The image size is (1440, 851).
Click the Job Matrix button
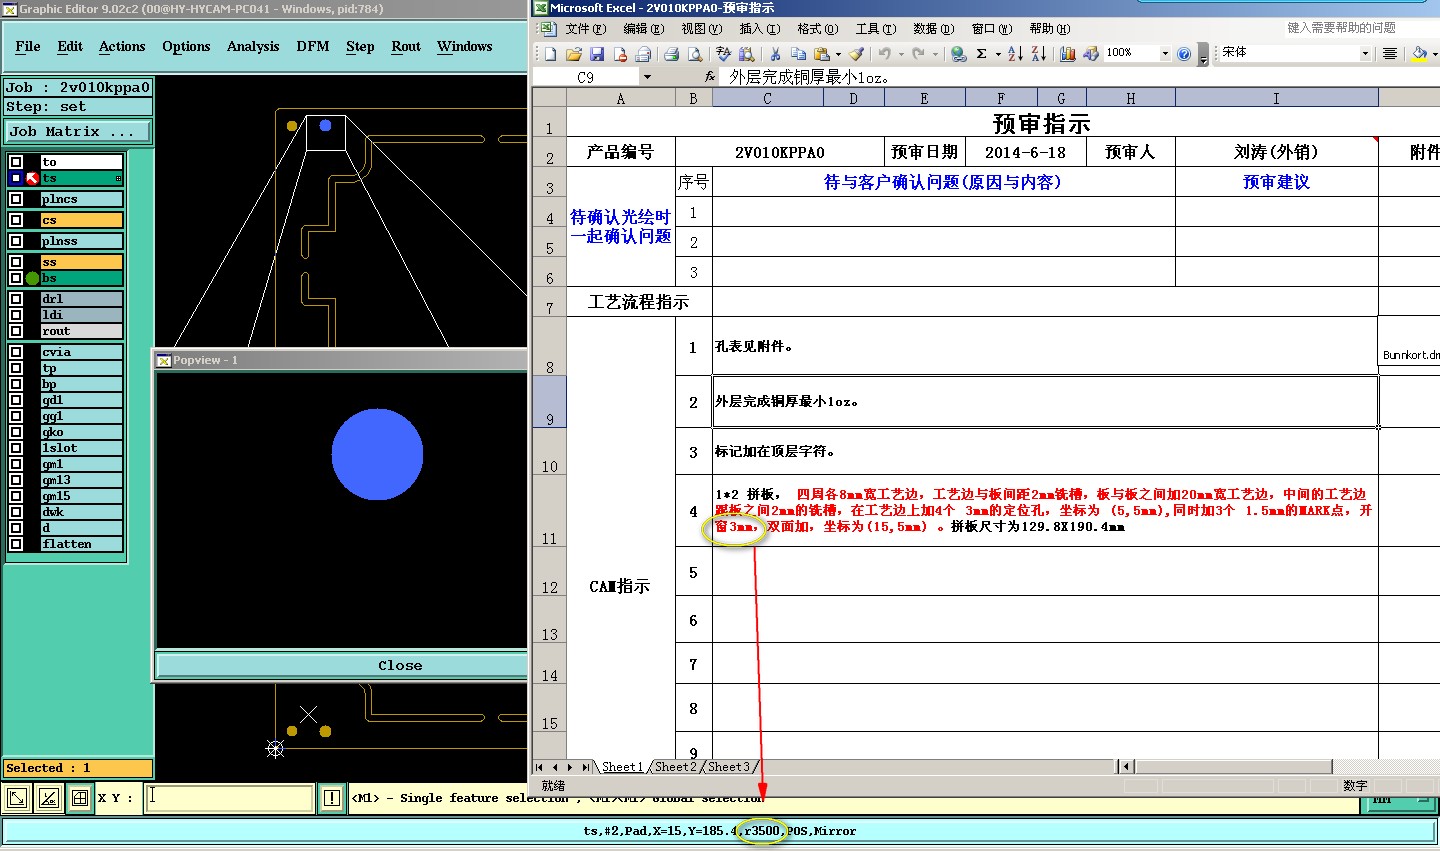click(x=78, y=132)
